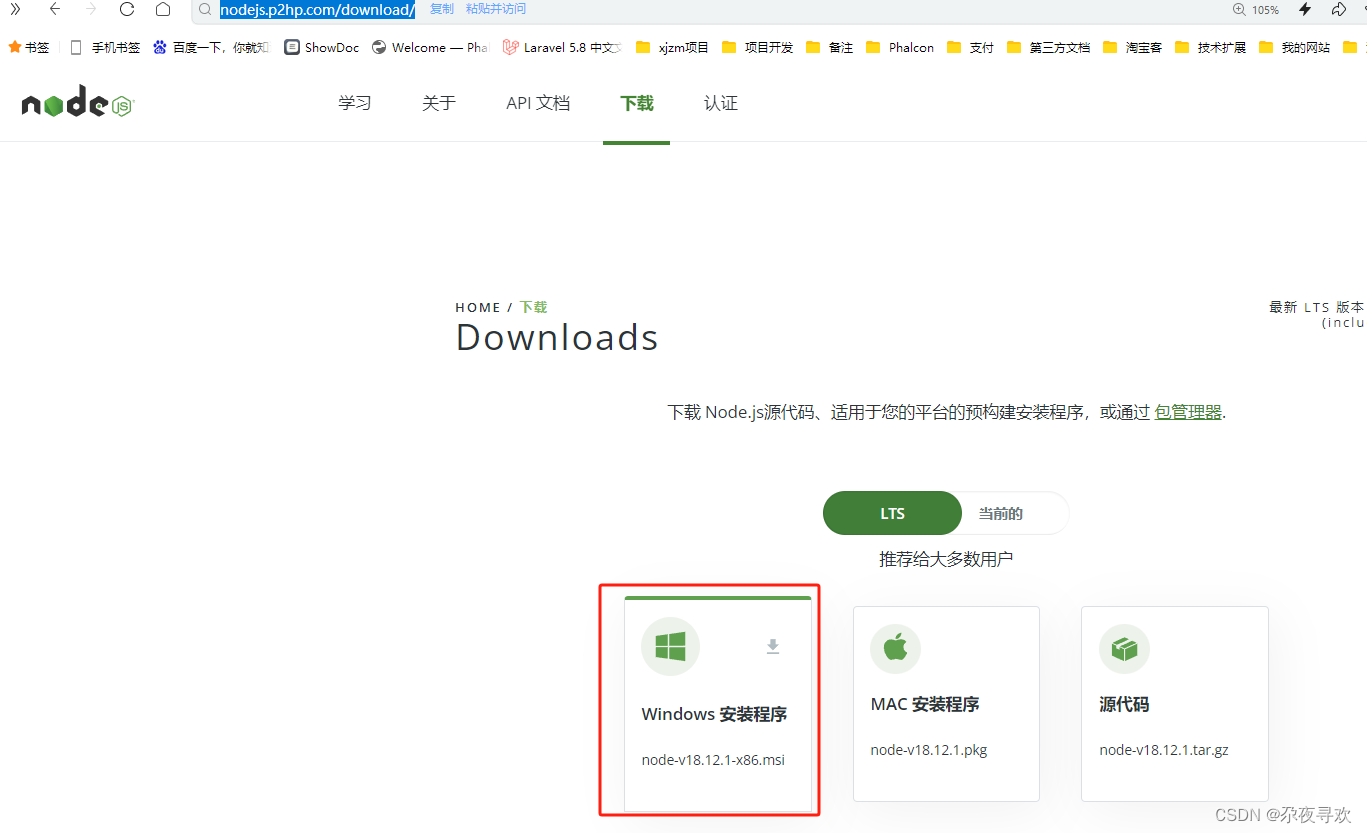Click the 源代码 card title

pyautogui.click(x=1124, y=704)
